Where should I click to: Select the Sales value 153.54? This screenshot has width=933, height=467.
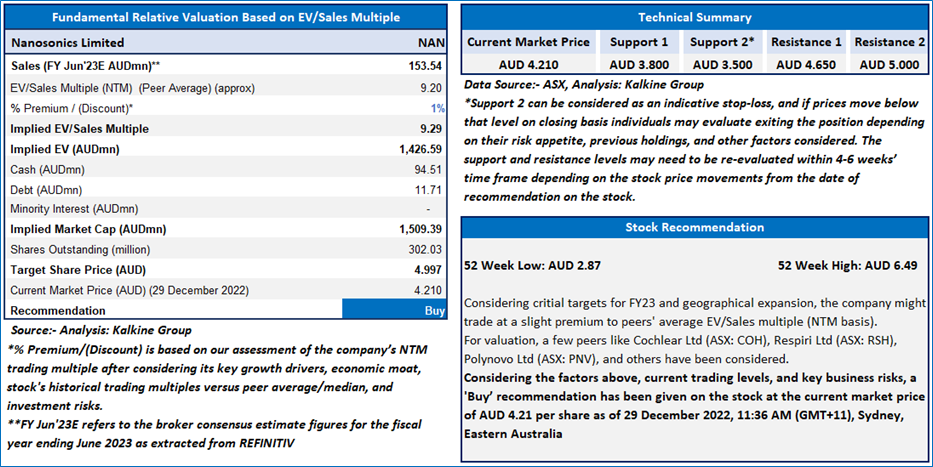[425, 65]
